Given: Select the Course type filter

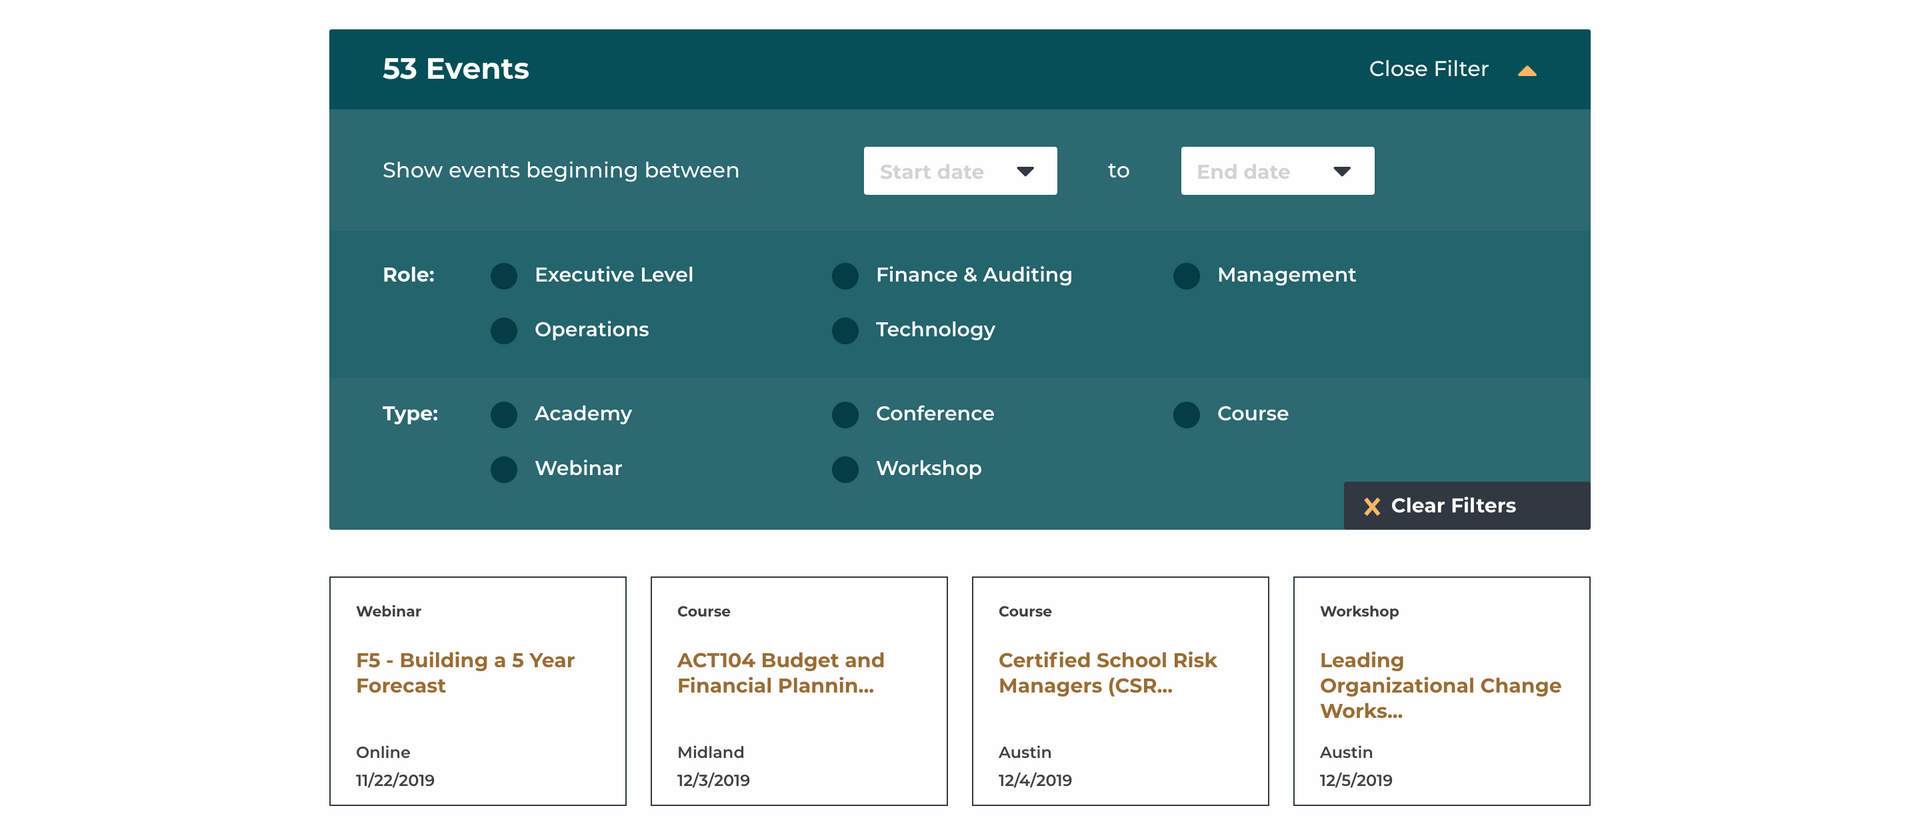Looking at the screenshot, I should [x=1186, y=415].
